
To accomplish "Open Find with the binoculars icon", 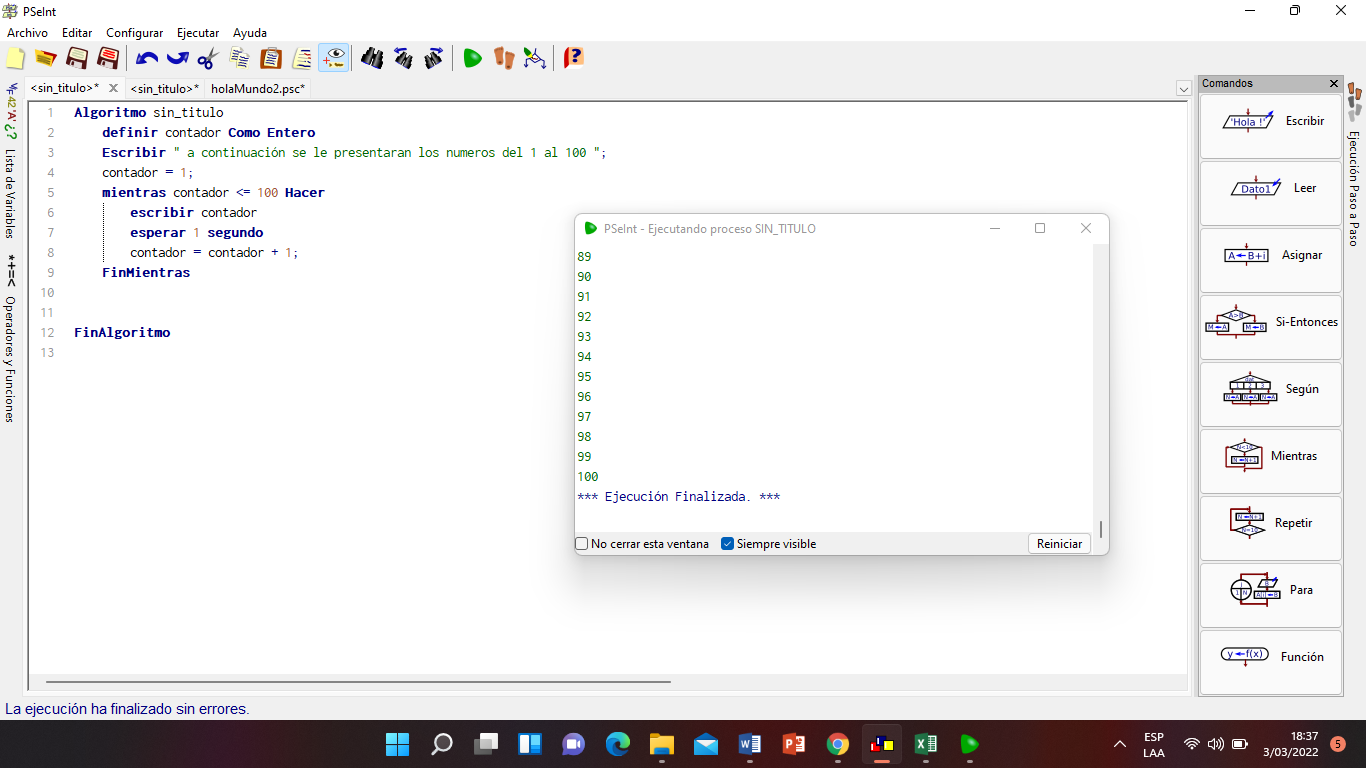I will pos(372,58).
